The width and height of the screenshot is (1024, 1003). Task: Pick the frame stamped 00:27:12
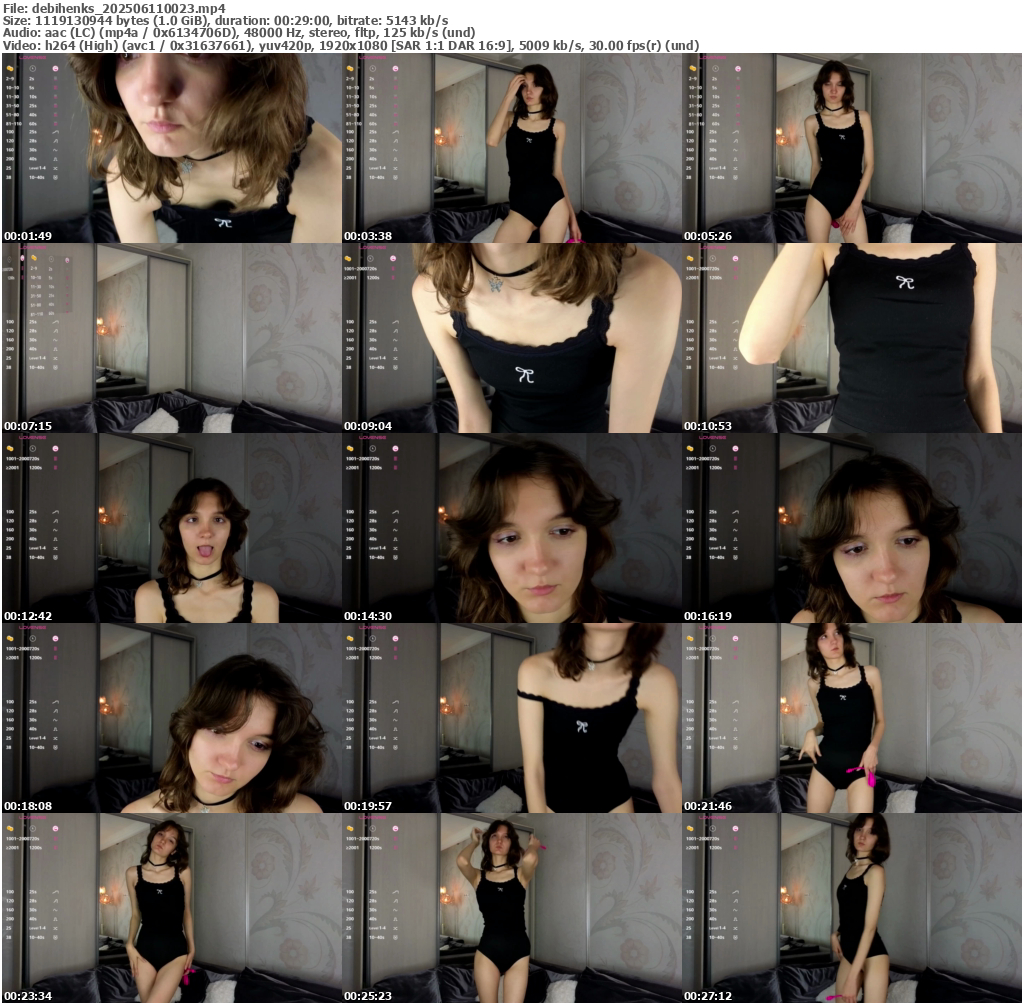click(x=852, y=908)
